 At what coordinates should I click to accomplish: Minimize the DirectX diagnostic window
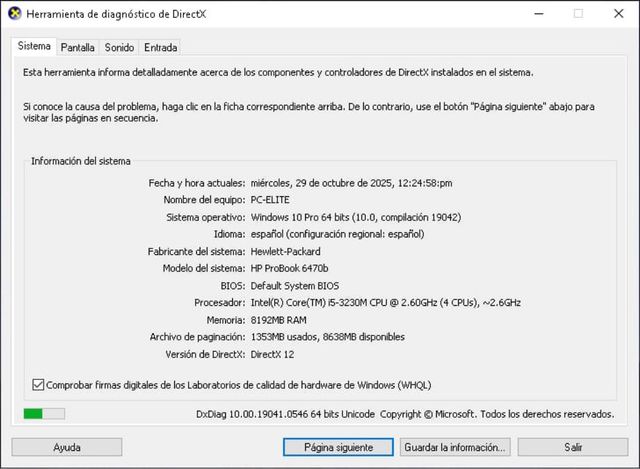tap(539, 13)
